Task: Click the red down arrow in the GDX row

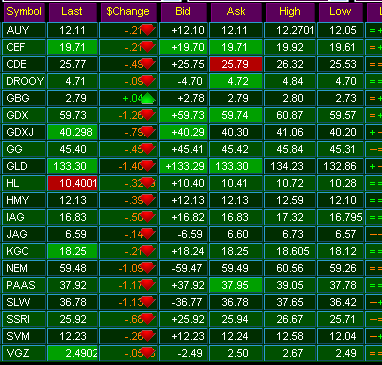Action: pos(147,115)
